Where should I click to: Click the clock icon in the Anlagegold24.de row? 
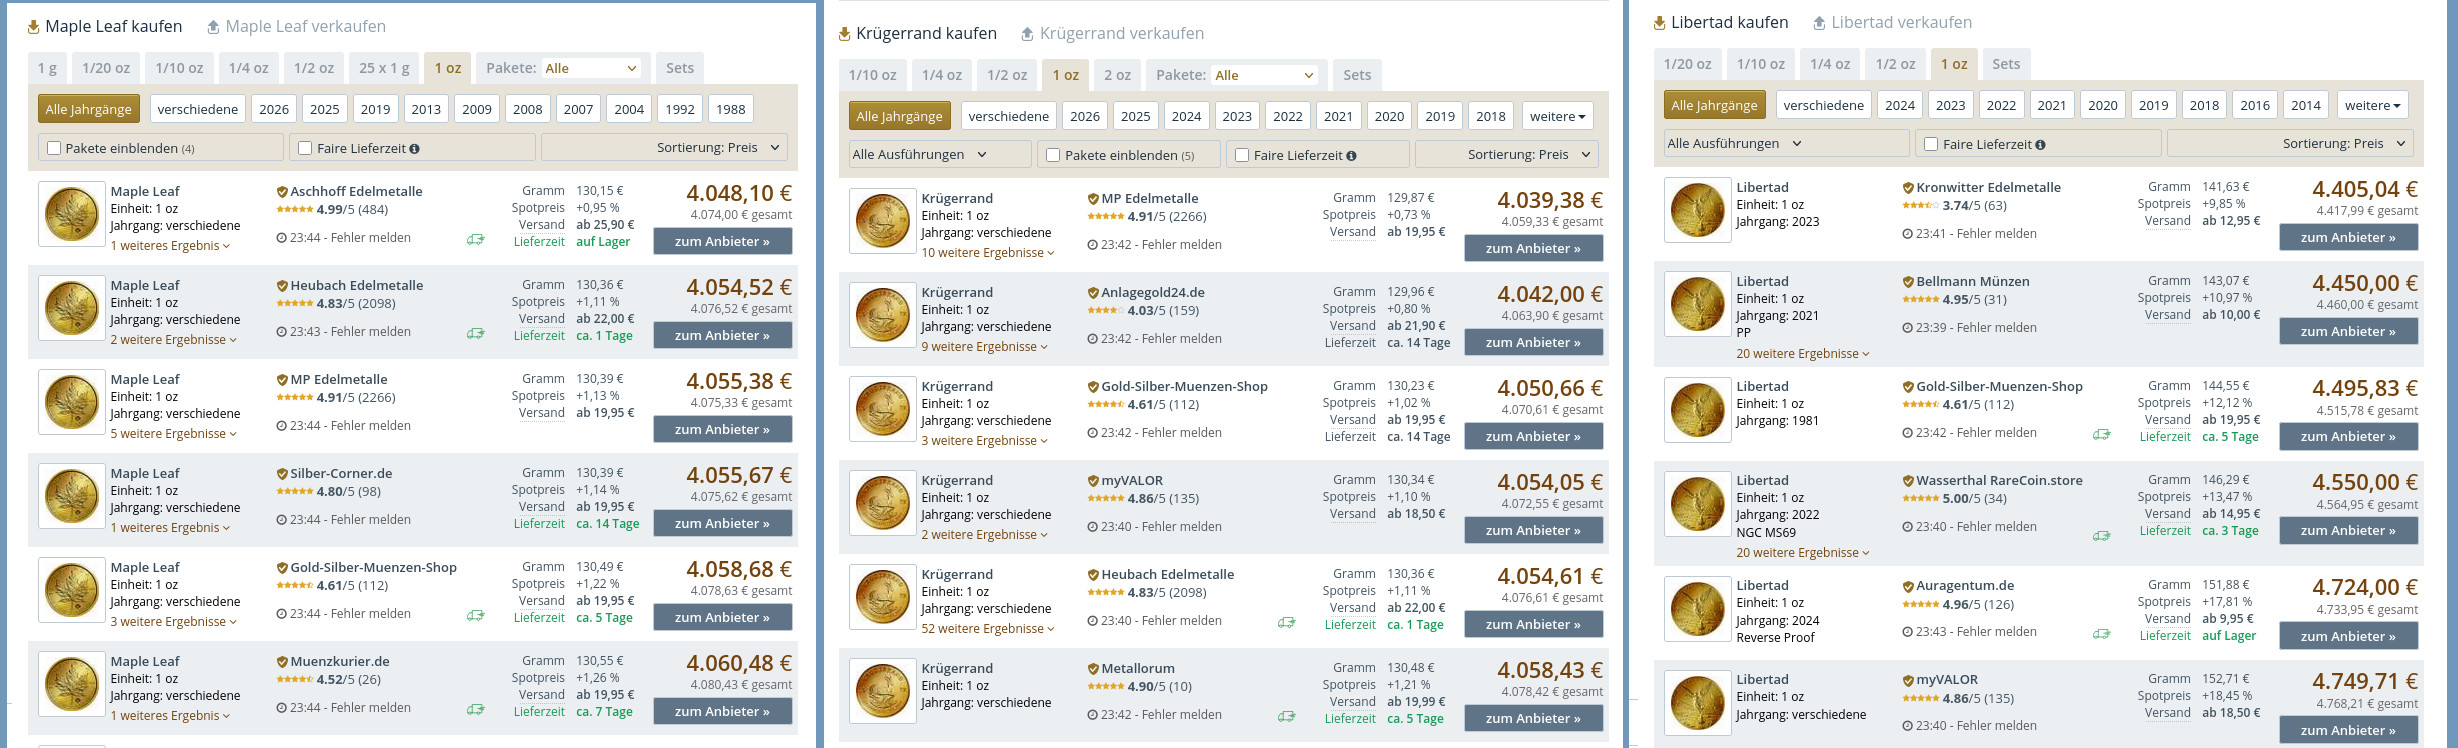pos(1093,339)
